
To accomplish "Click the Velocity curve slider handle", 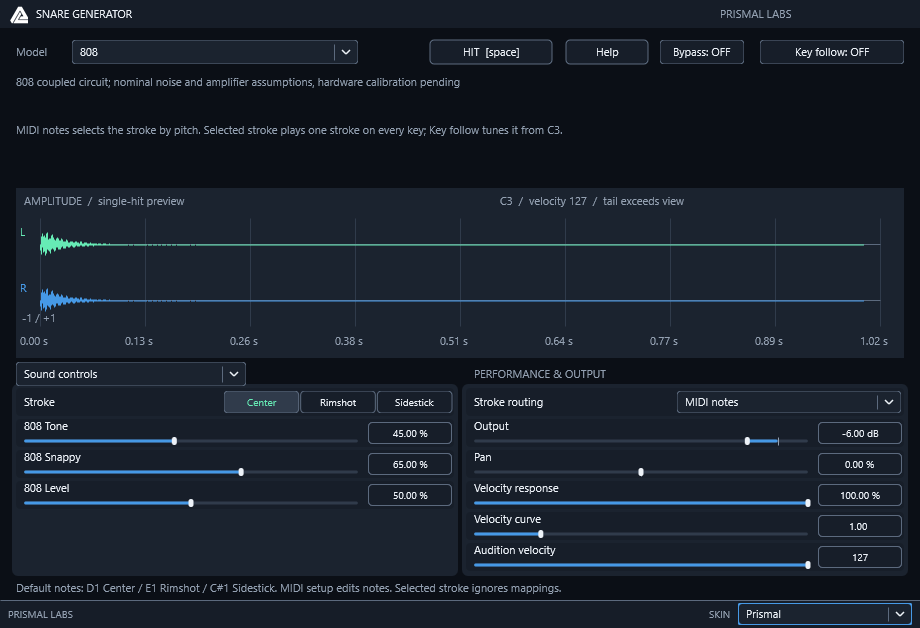I will pos(540,534).
